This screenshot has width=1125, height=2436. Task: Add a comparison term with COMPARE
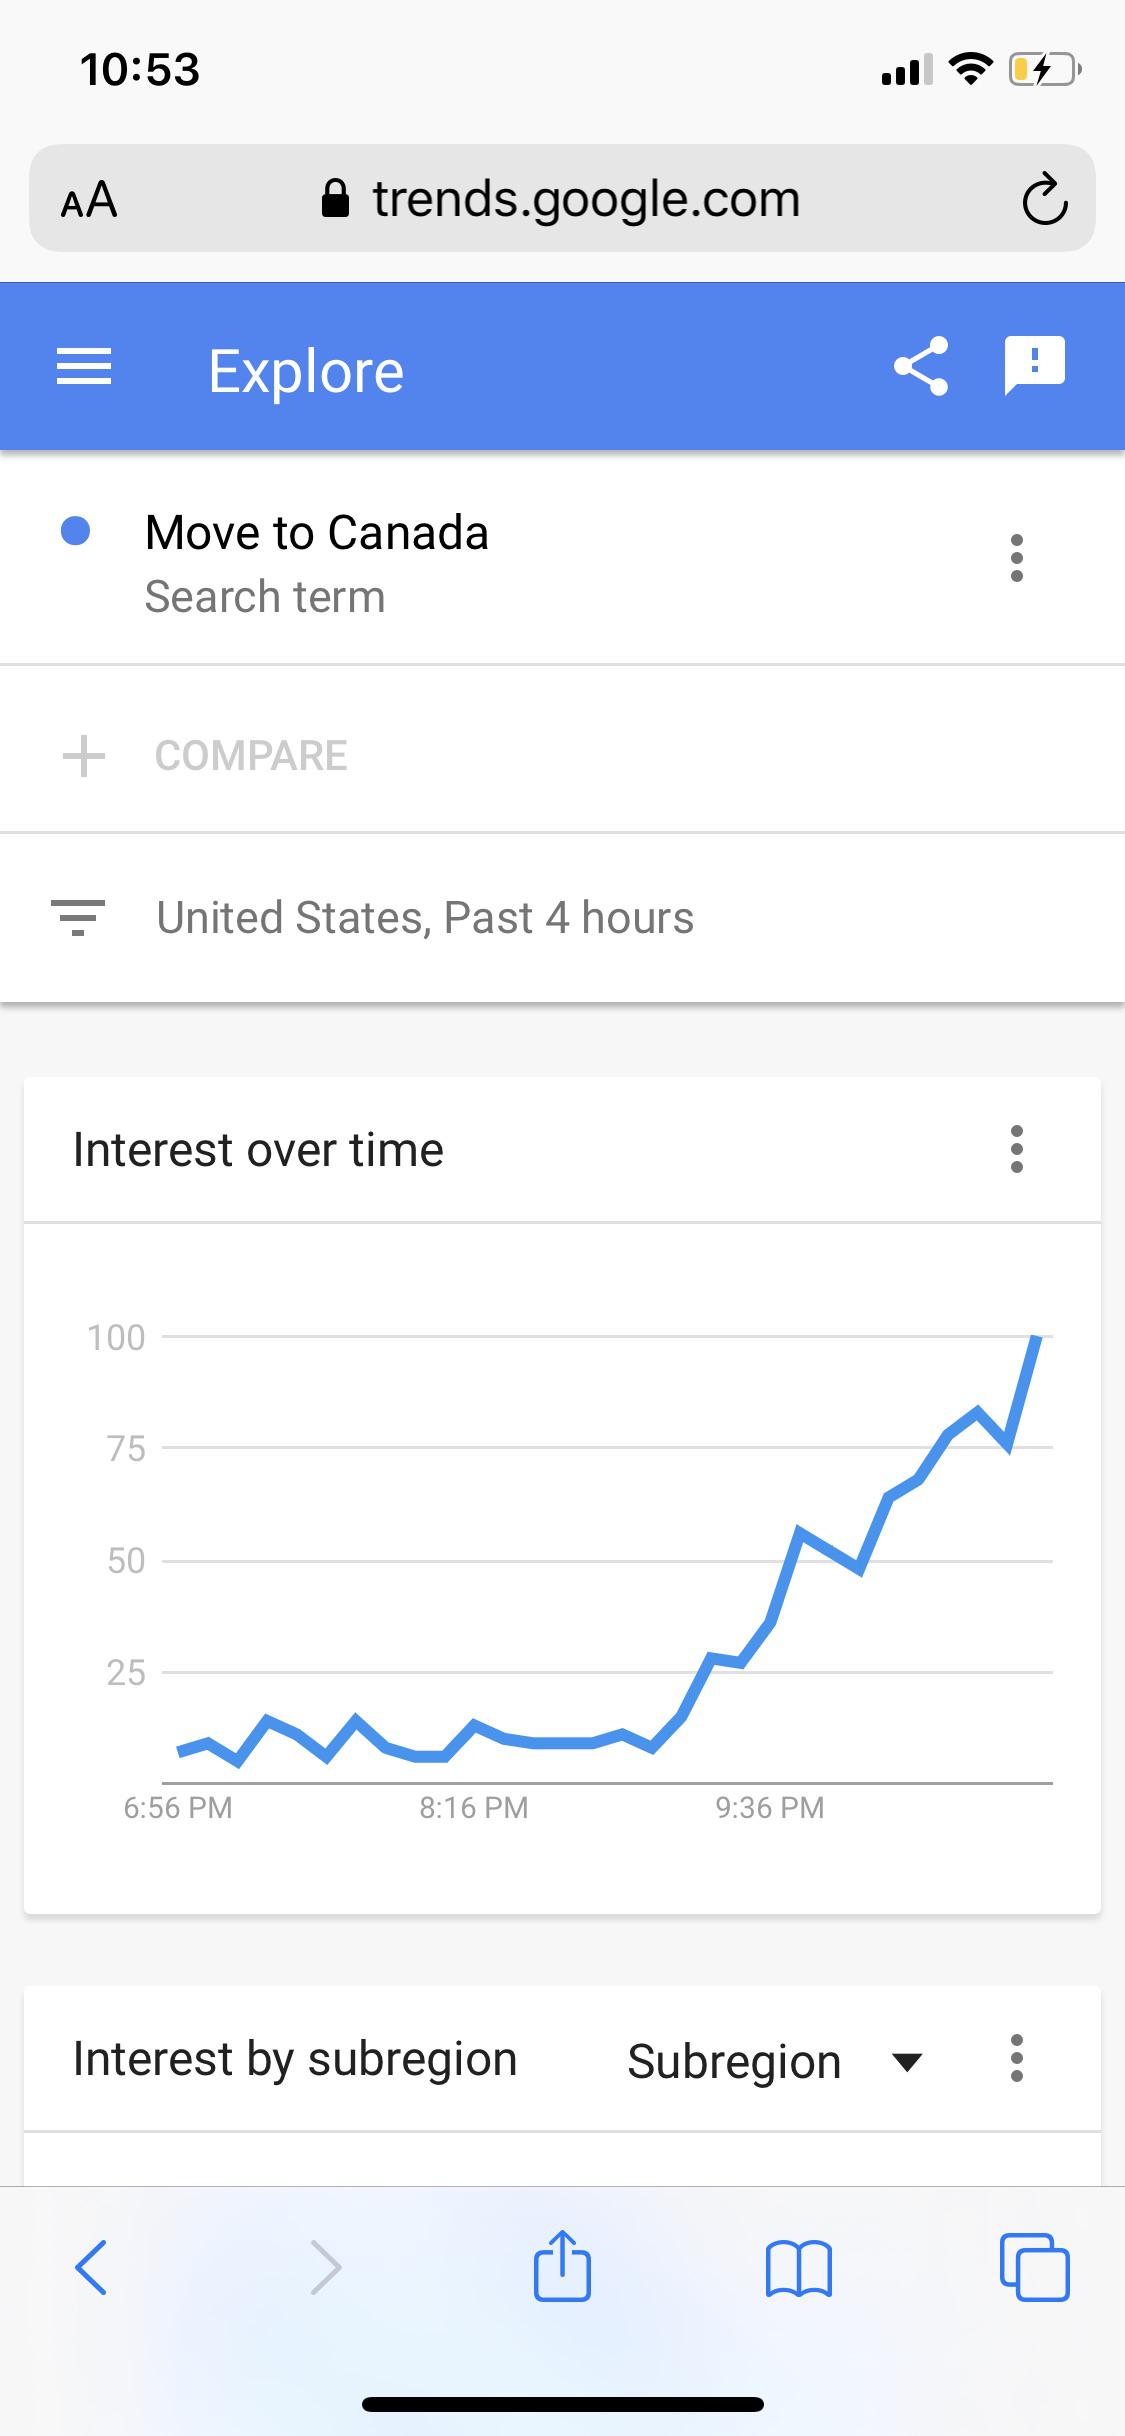(205, 755)
